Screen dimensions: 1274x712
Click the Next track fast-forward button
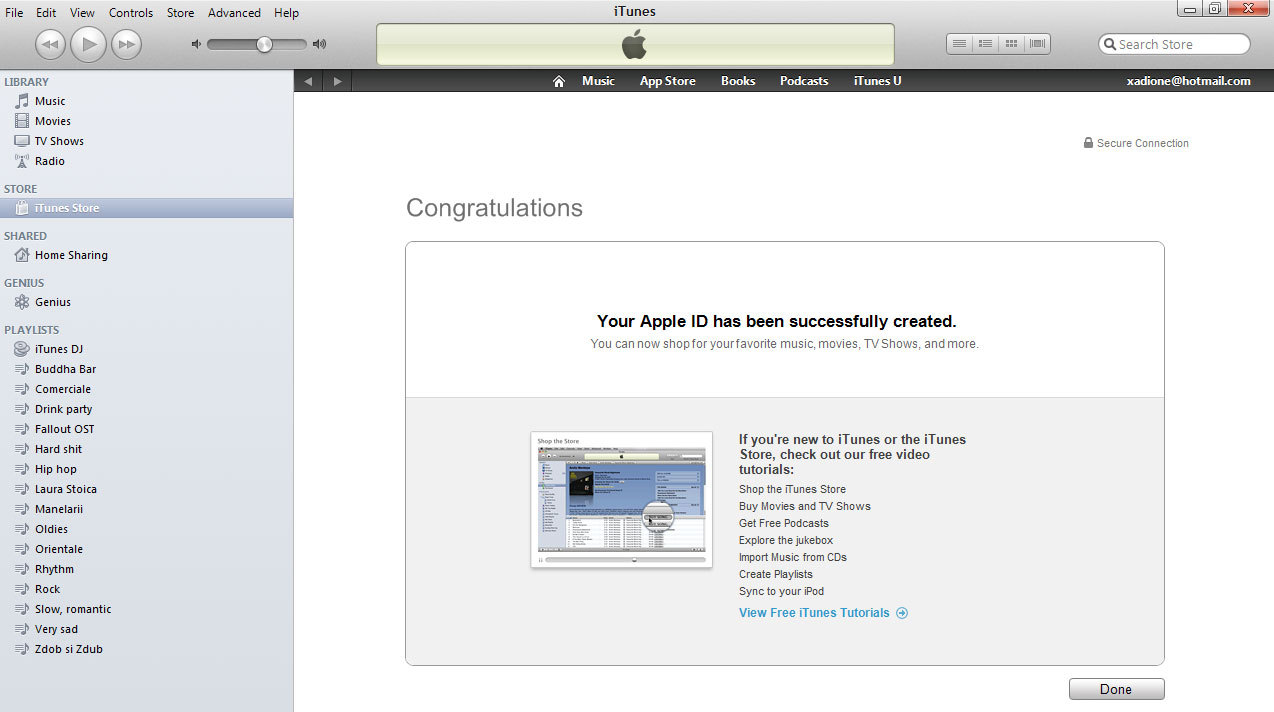pos(126,44)
